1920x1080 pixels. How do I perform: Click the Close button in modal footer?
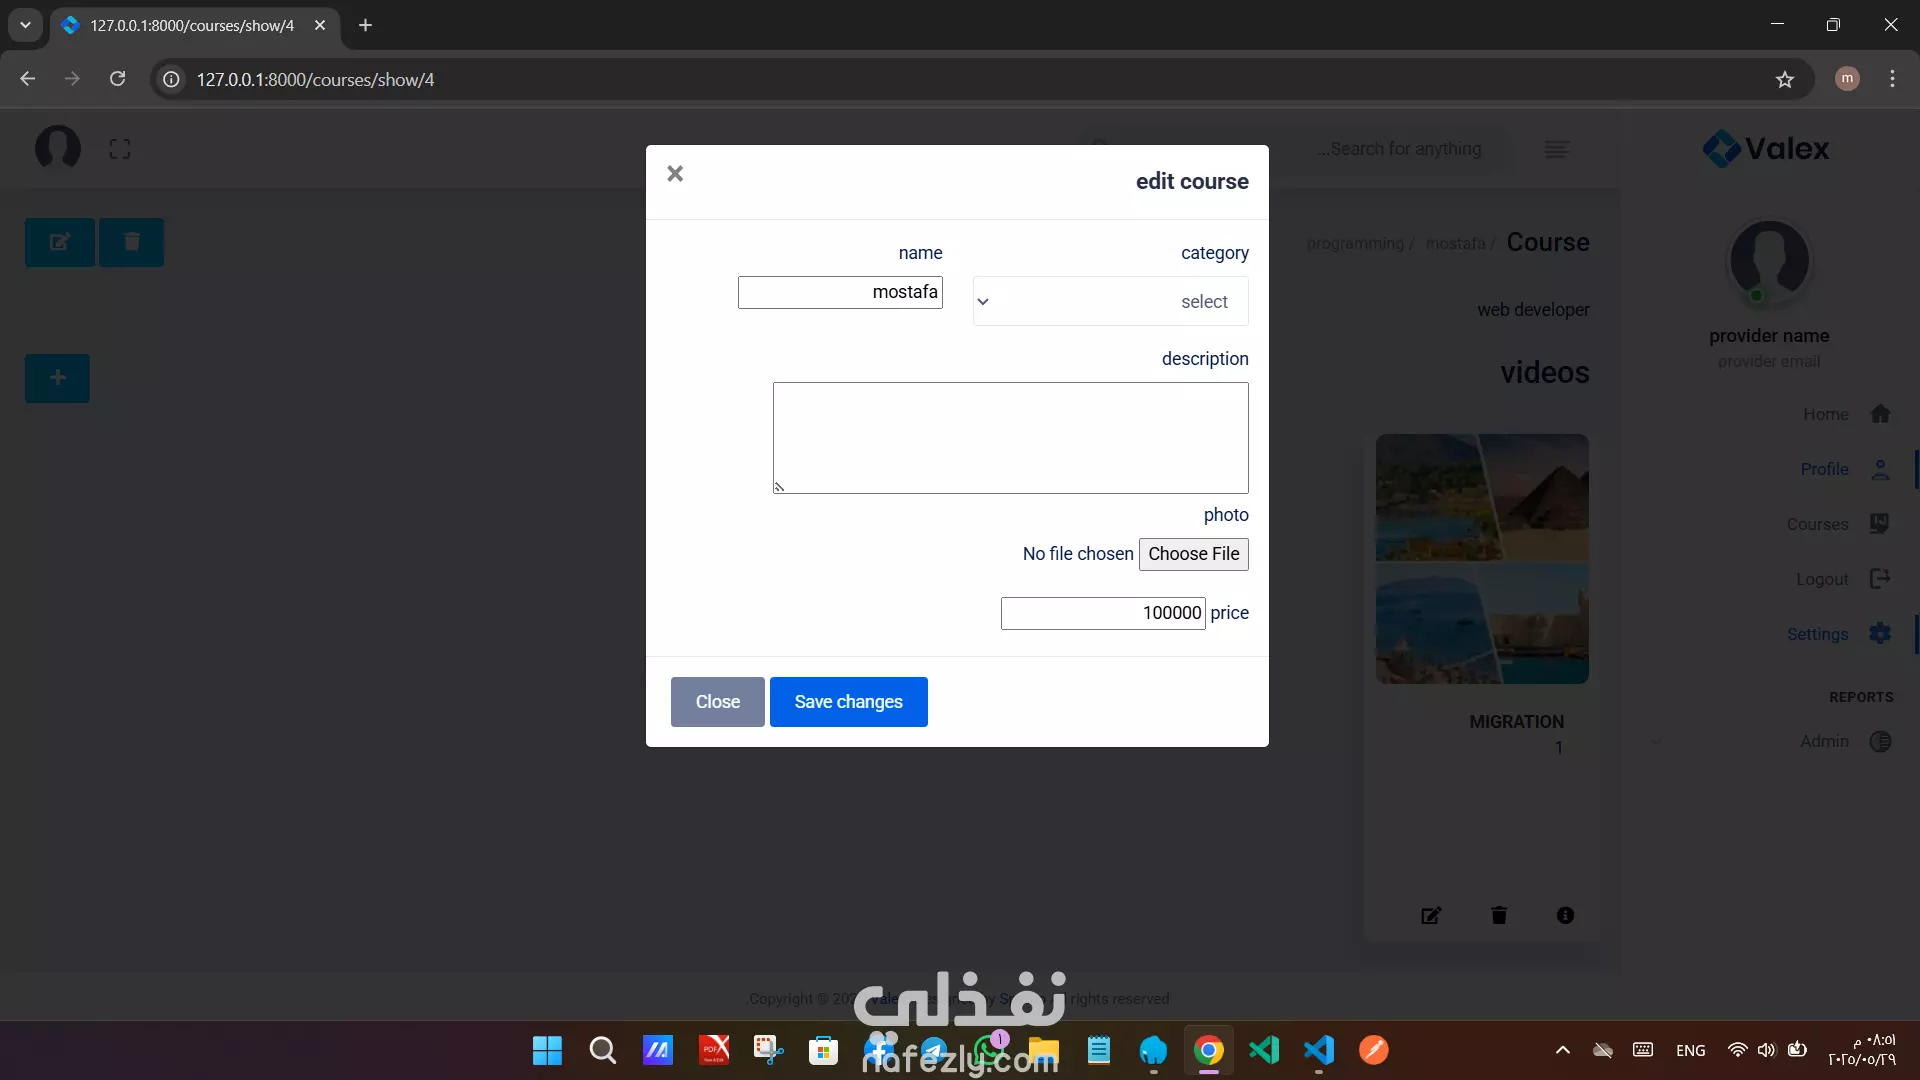click(x=717, y=702)
